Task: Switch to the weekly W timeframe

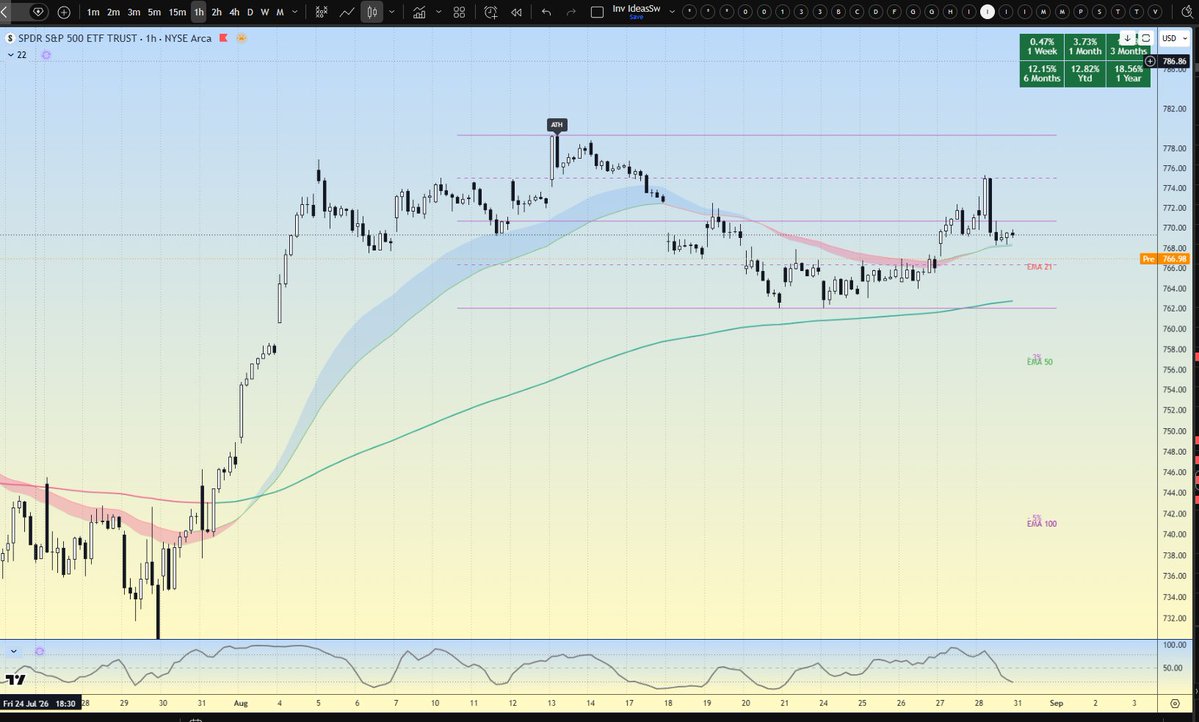Action: pos(265,11)
